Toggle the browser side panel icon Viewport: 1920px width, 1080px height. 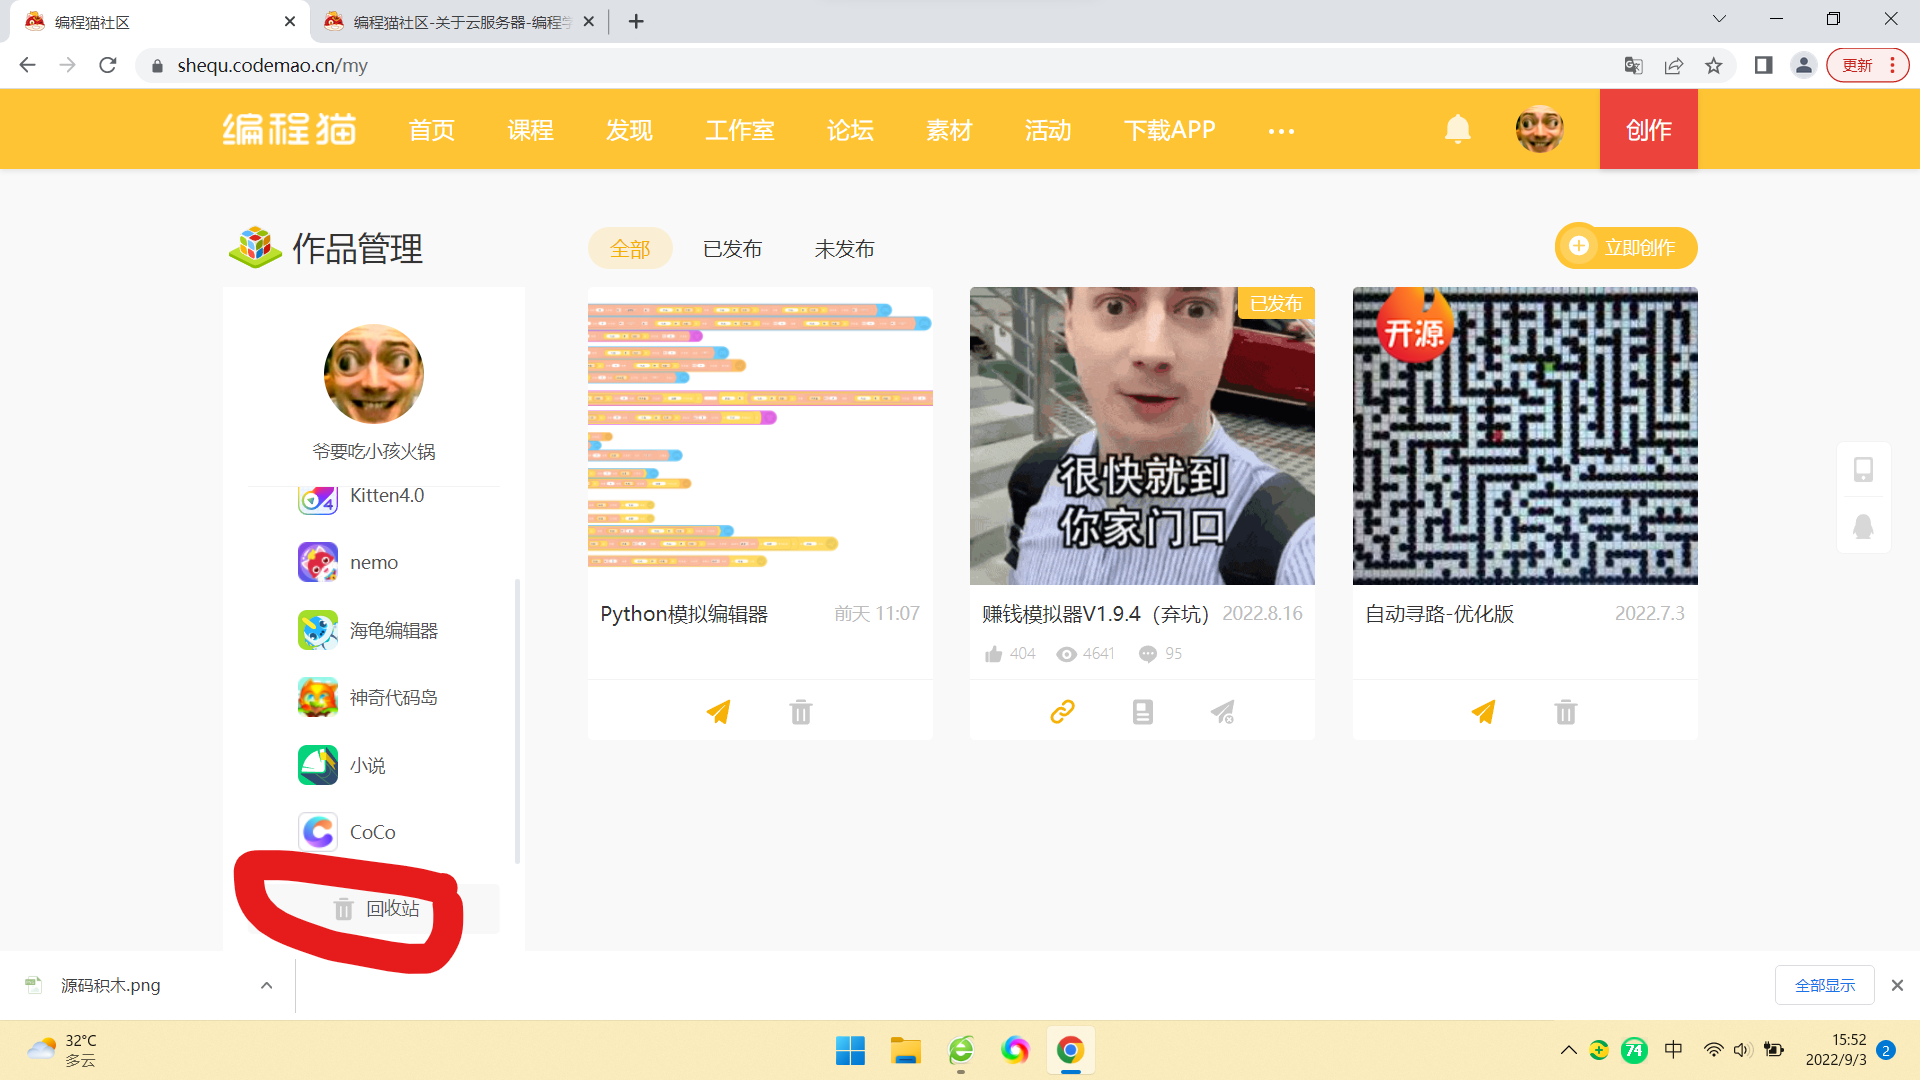tap(1763, 66)
